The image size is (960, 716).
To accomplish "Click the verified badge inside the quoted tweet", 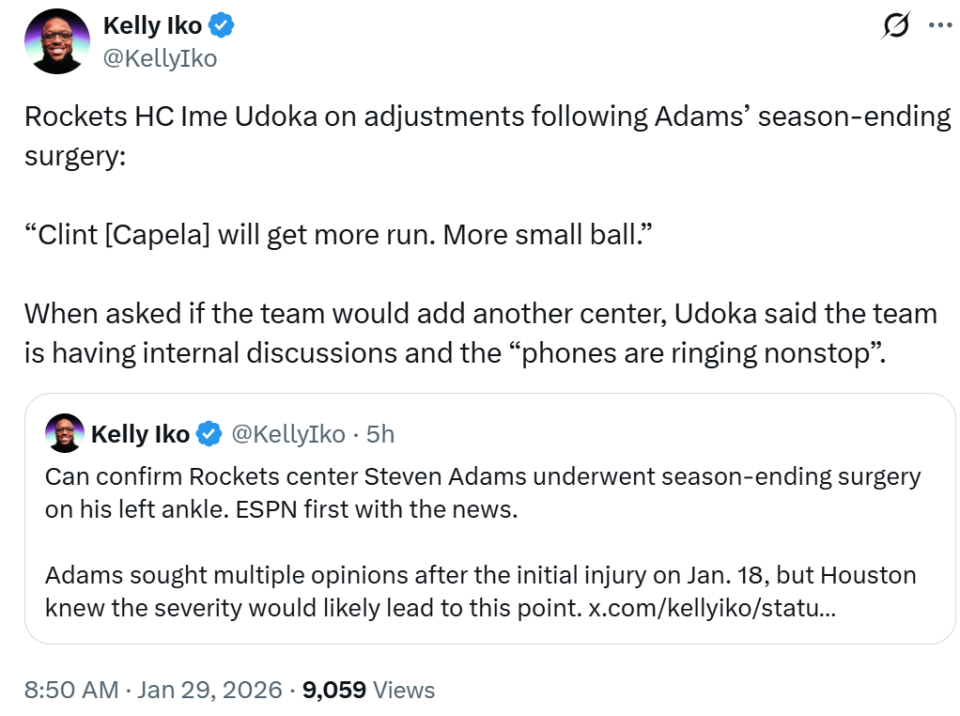I will pyautogui.click(x=208, y=434).
